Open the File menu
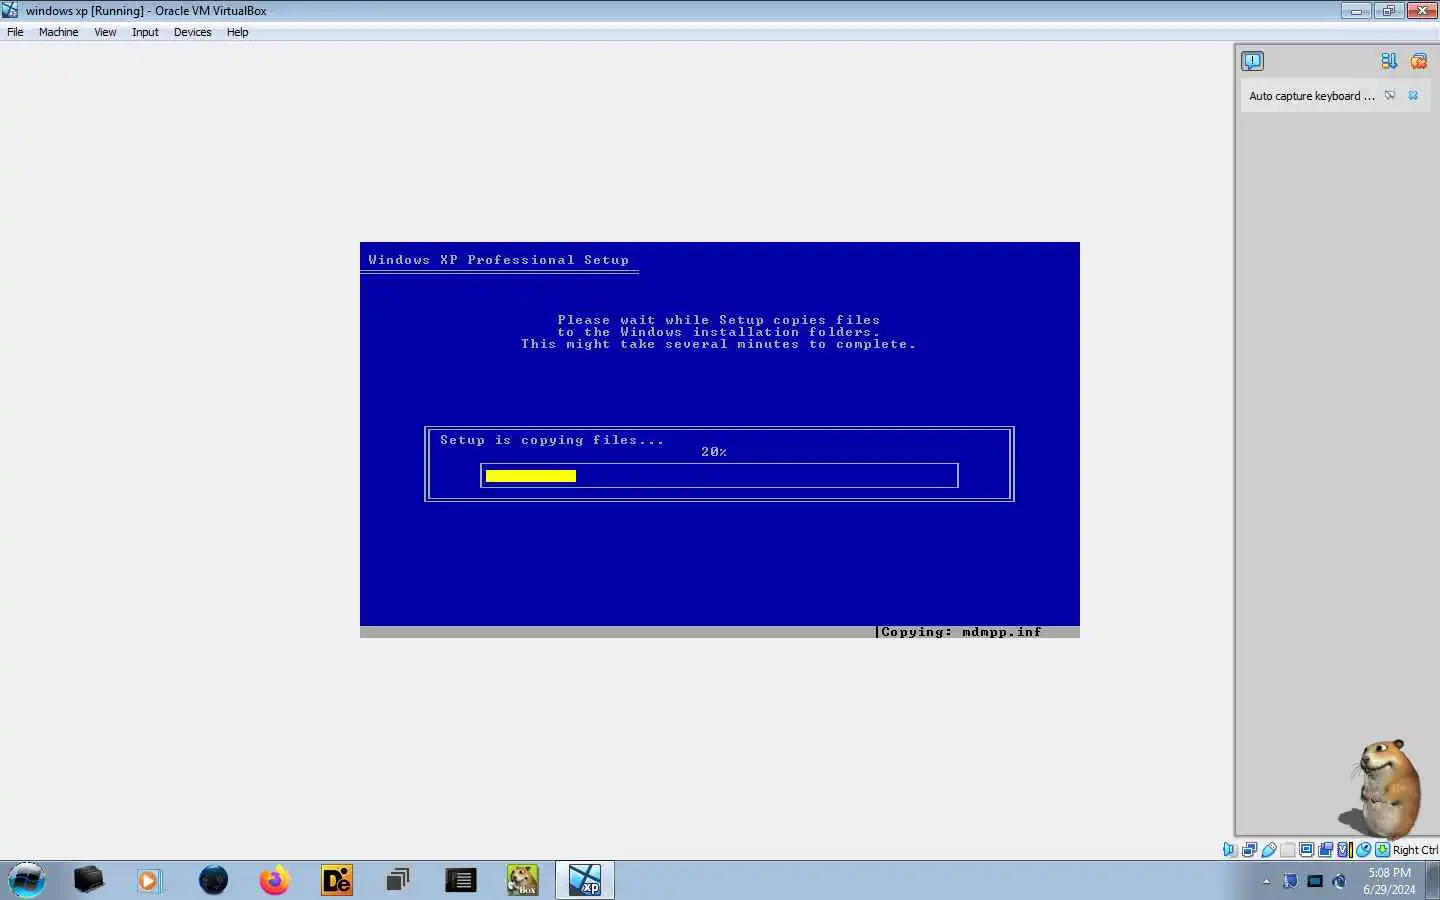Image resolution: width=1440 pixels, height=900 pixels. (x=15, y=32)
